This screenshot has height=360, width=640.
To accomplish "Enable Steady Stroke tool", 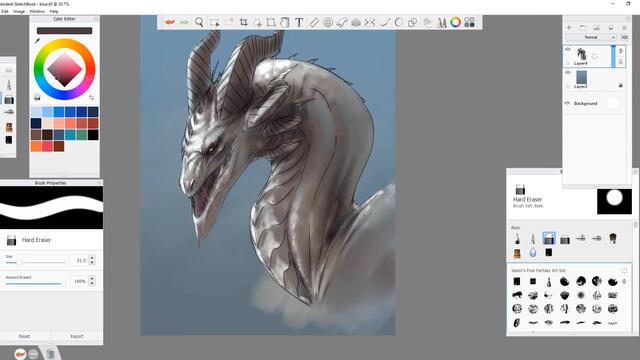I will click(x=384, y=22).
